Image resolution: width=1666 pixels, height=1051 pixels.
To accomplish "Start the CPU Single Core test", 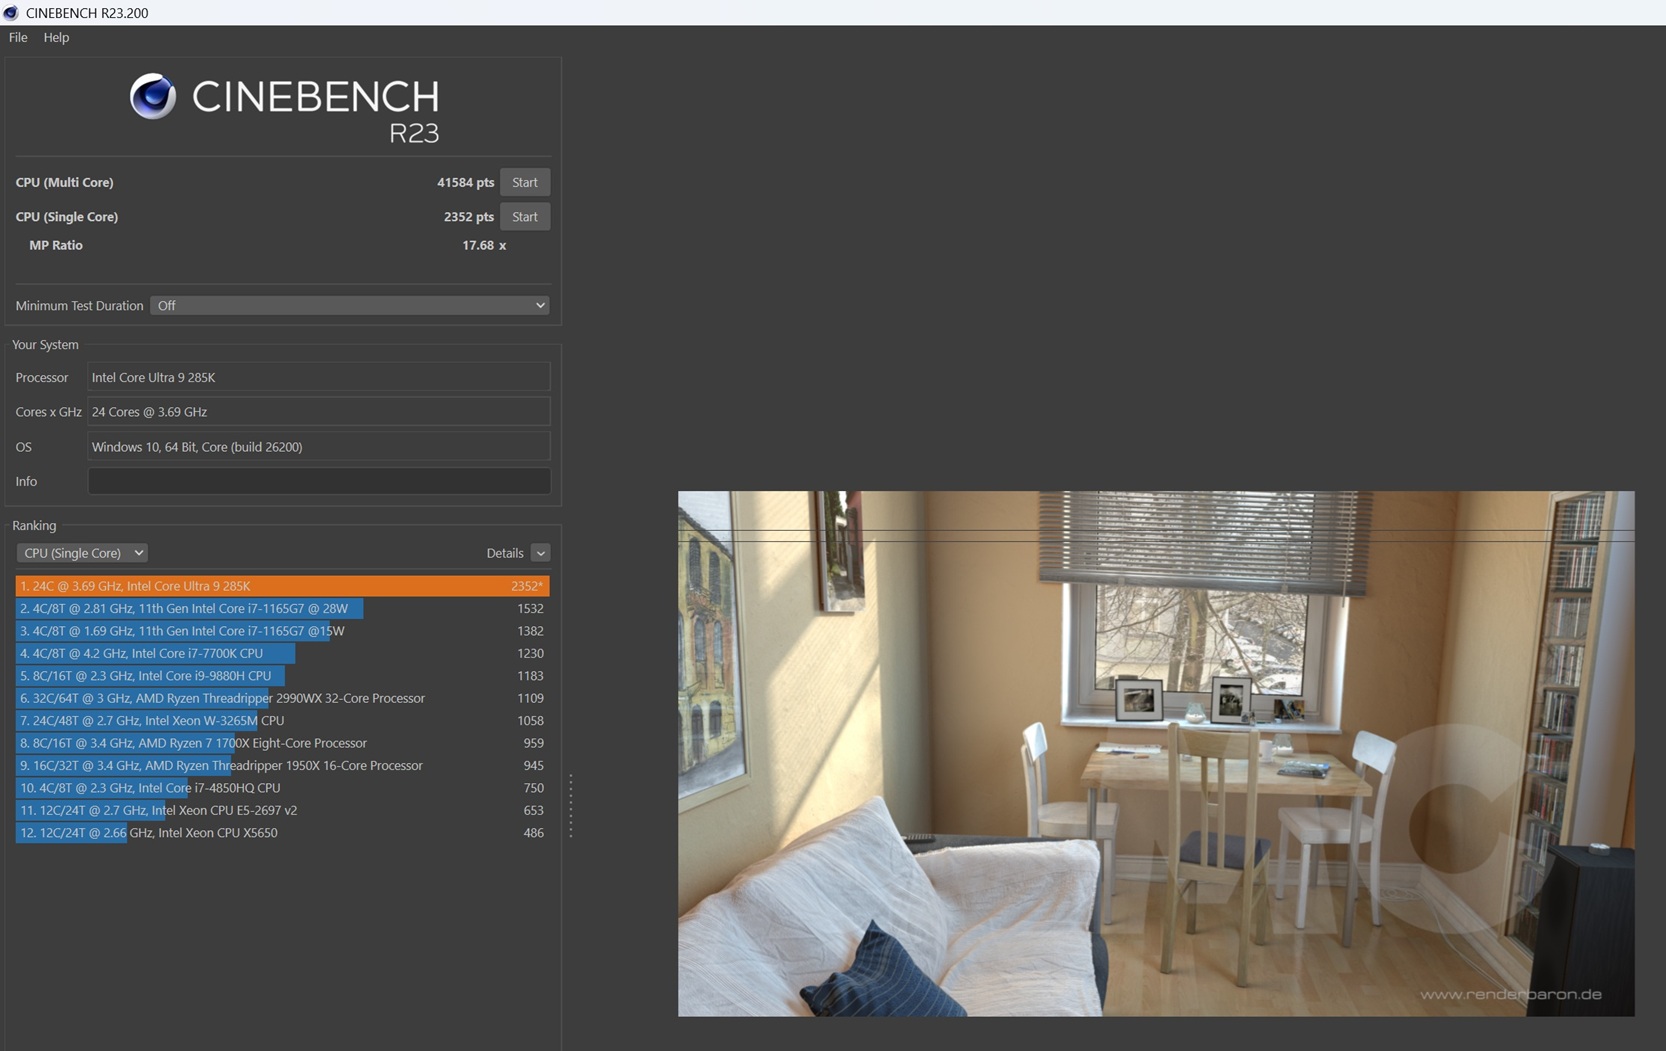I will point(524,217).
